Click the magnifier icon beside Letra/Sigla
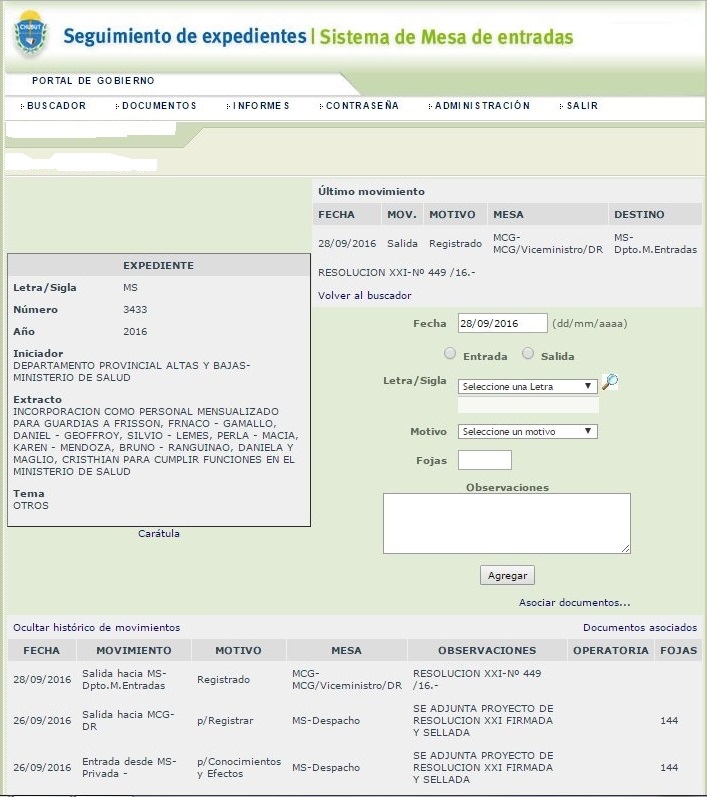This screenshot has width=707, height=797. [x=610, y=382]
